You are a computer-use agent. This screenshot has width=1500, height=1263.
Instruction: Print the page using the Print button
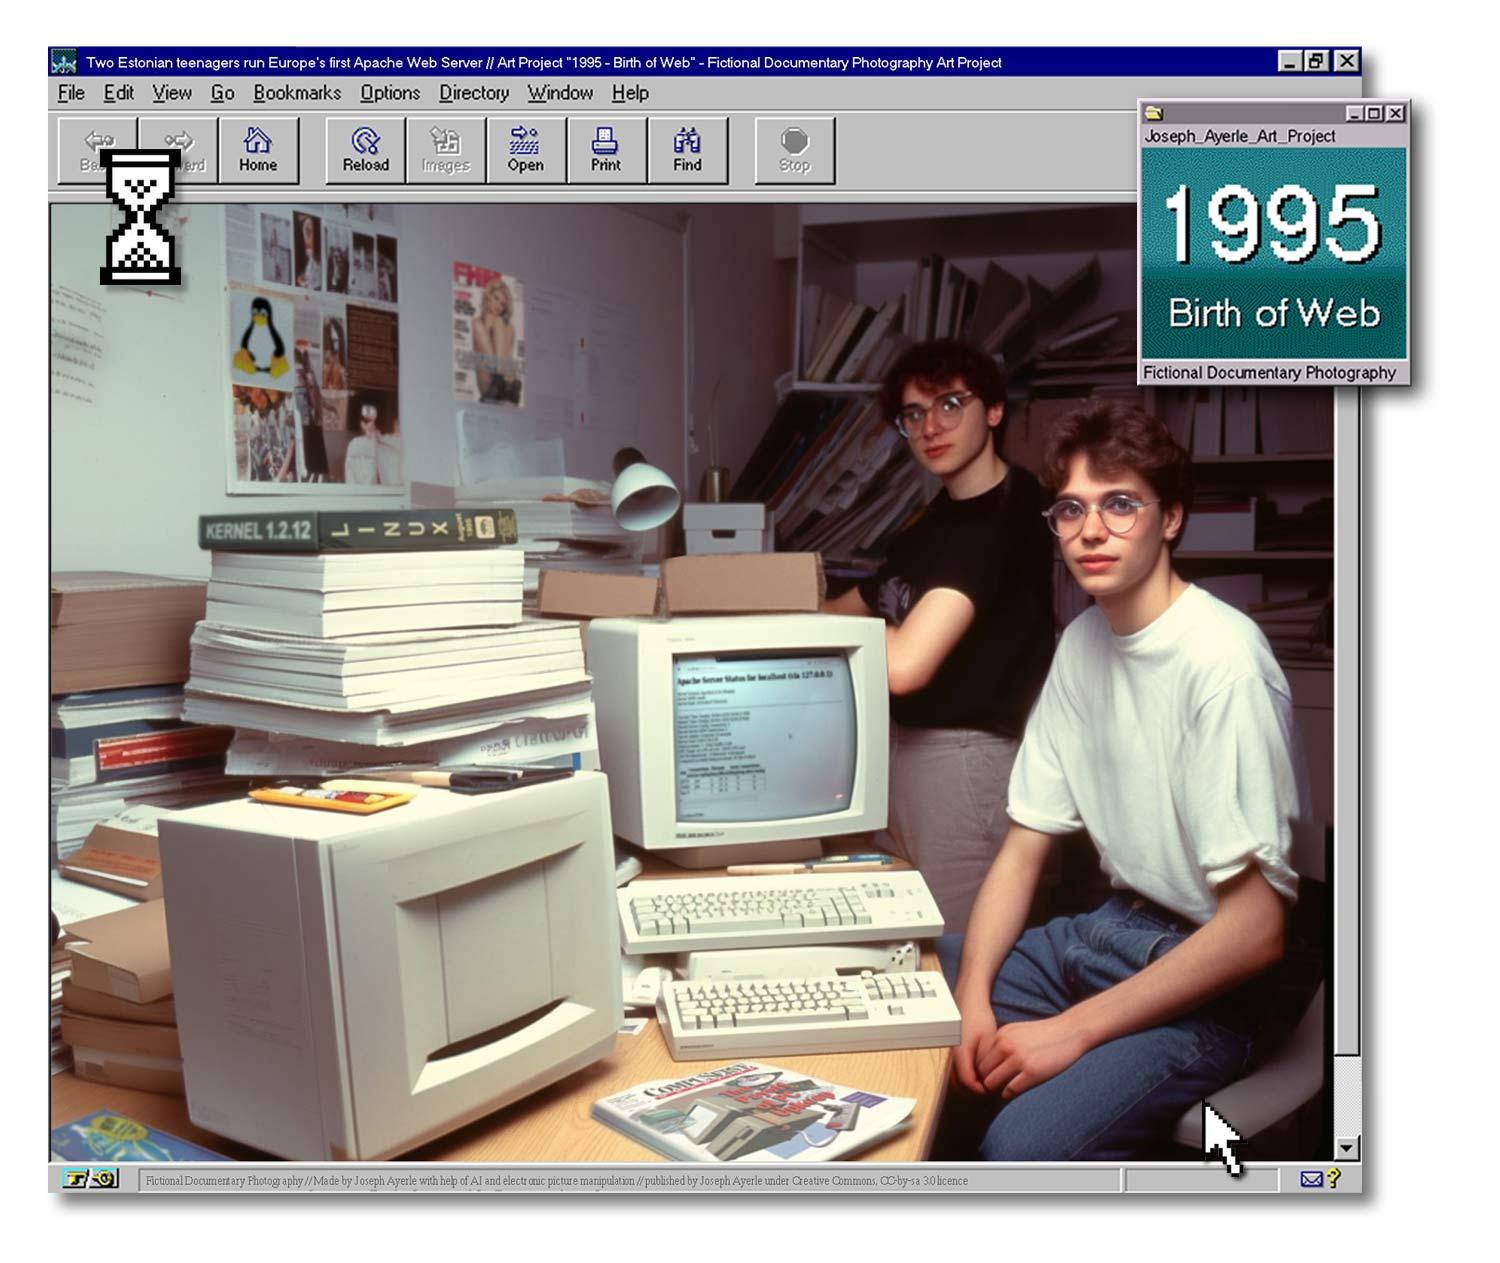[605, 150]
